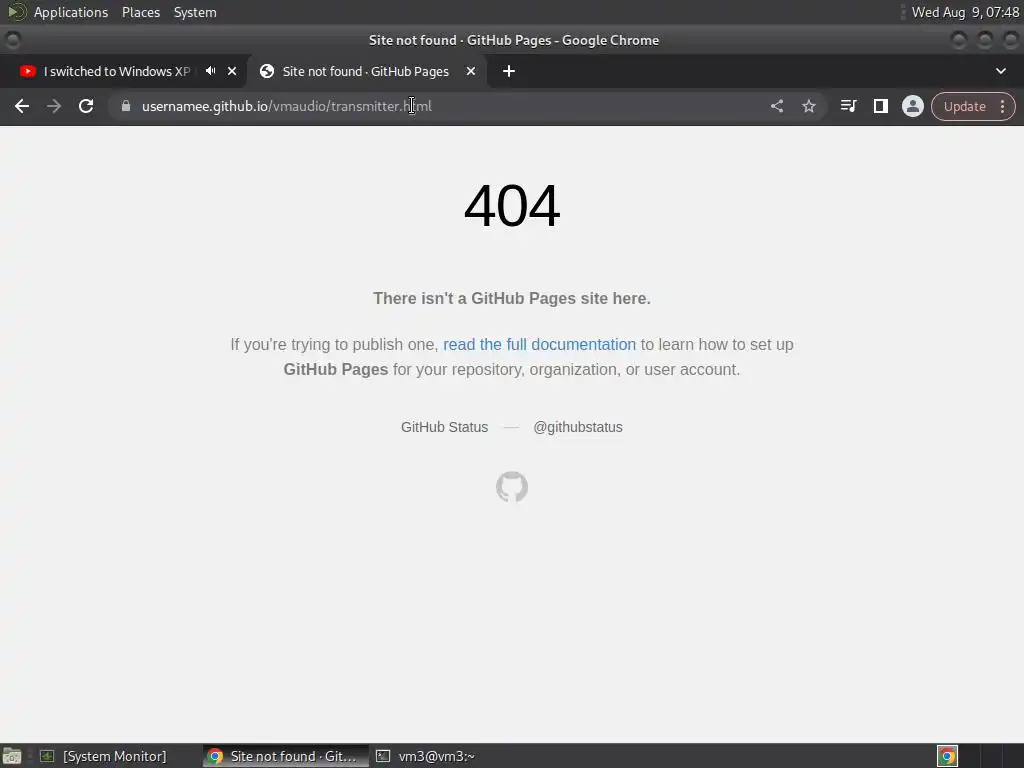The height and width of the screenshot is (768, 1024).
Task: Click the MATE logo icon in top panel
Action: click(x=16, y=12)
